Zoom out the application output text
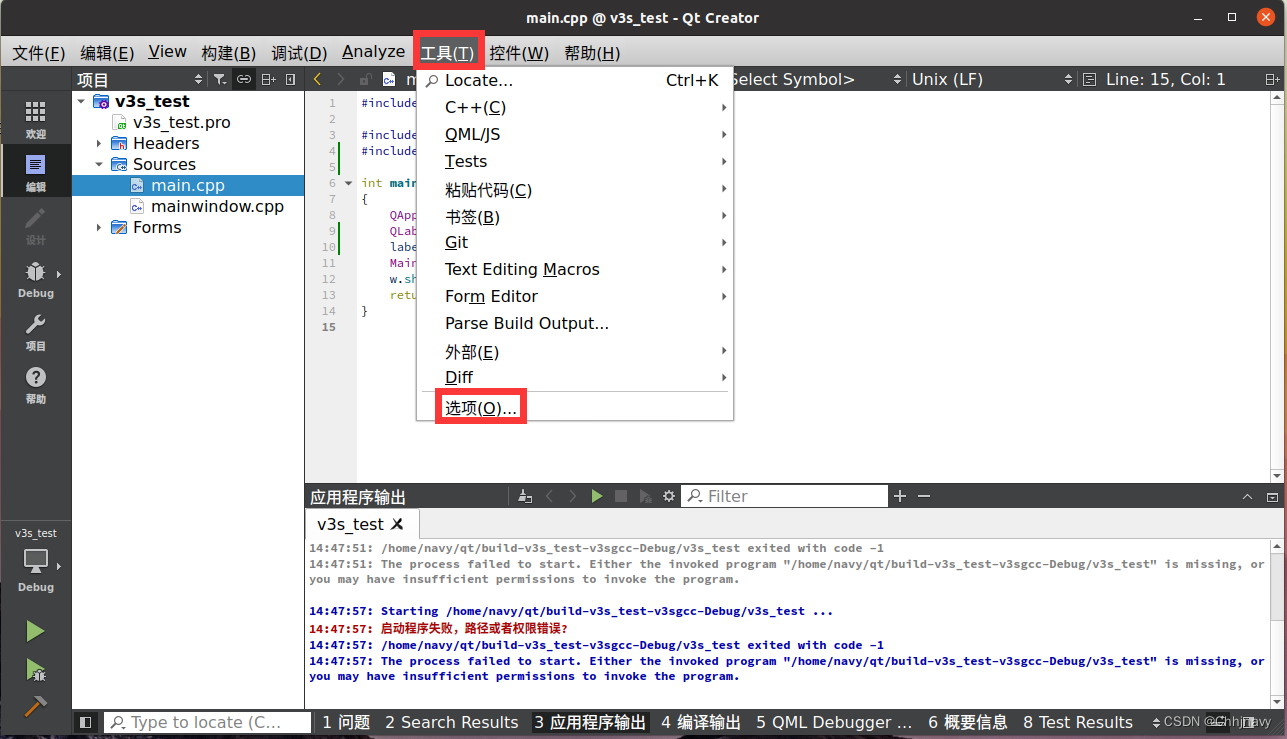The width and height of the screenshot is (1287, 739). coord(924,496)
